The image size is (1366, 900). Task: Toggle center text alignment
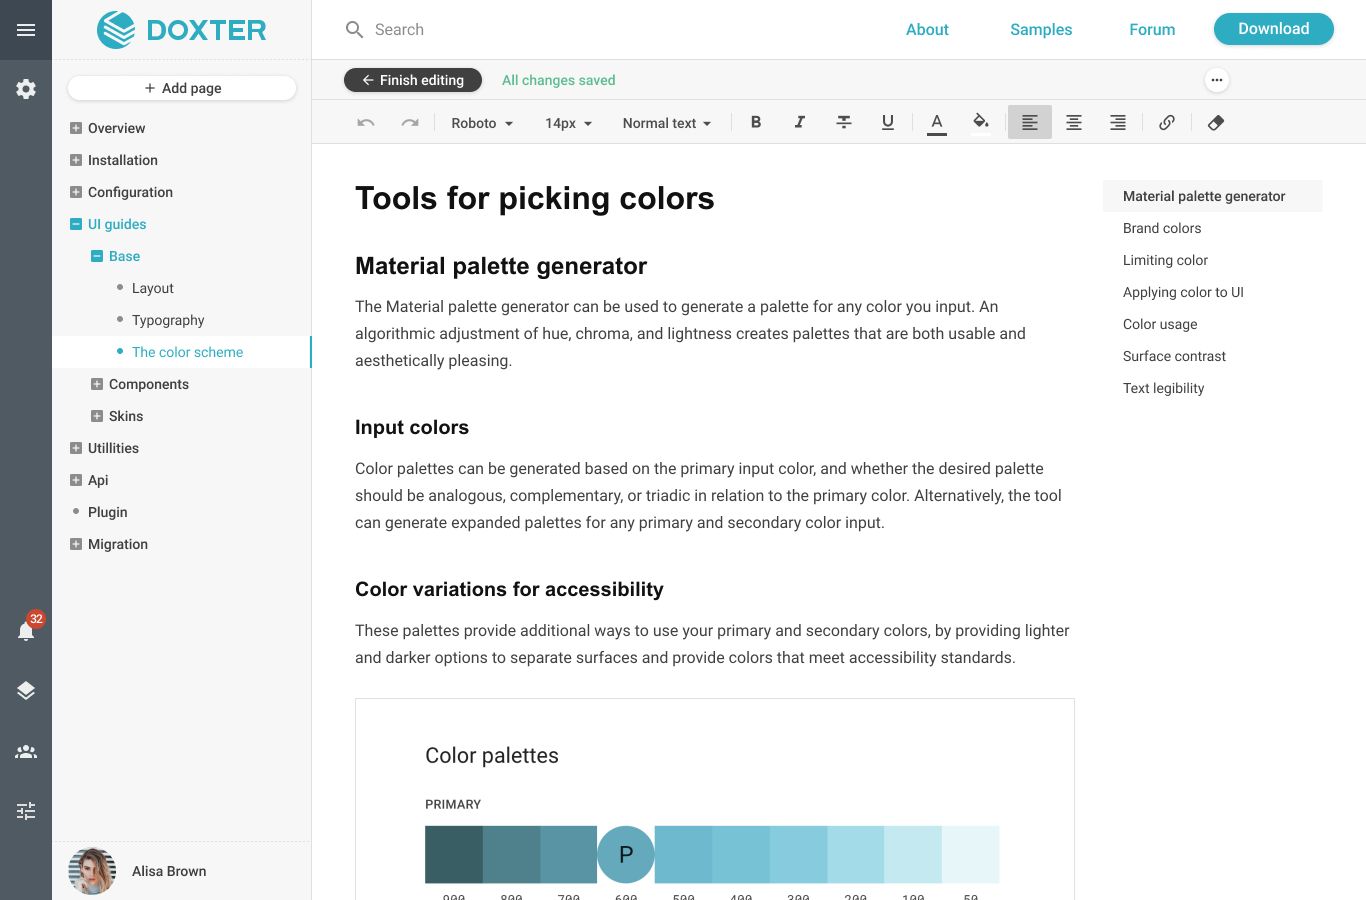tap(1074, 122)
